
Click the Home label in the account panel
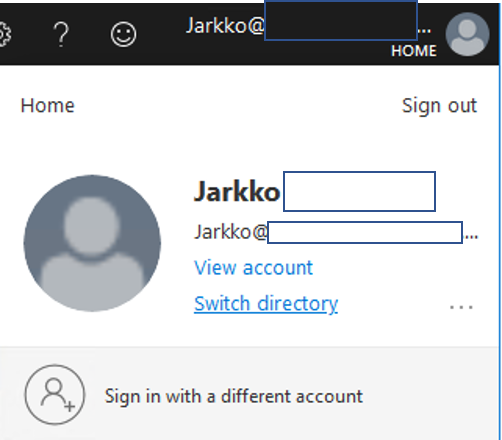pos(47,106)
